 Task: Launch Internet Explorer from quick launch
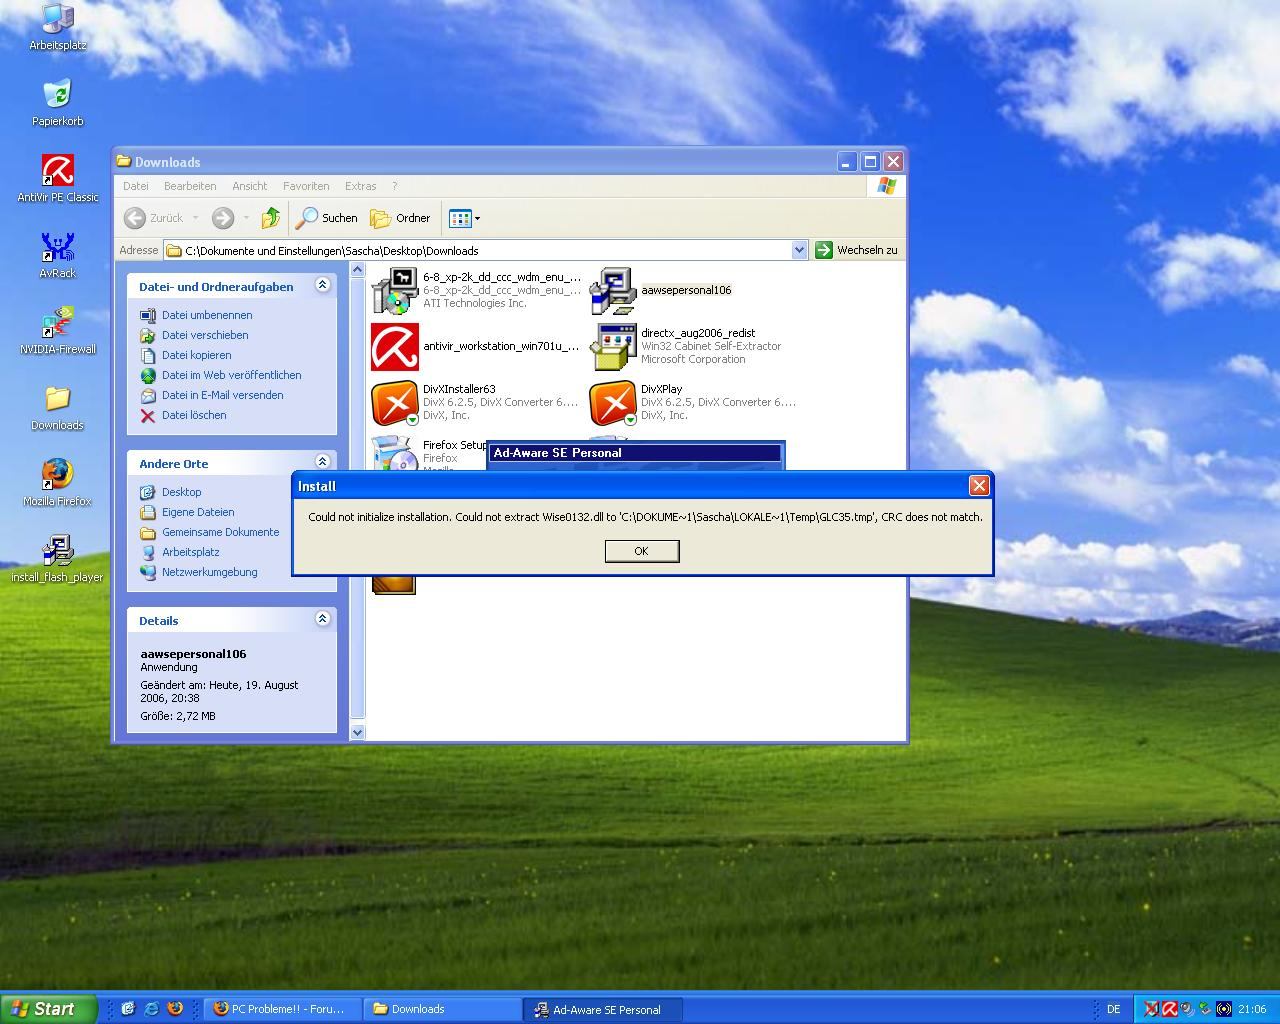click(151, 1009)
